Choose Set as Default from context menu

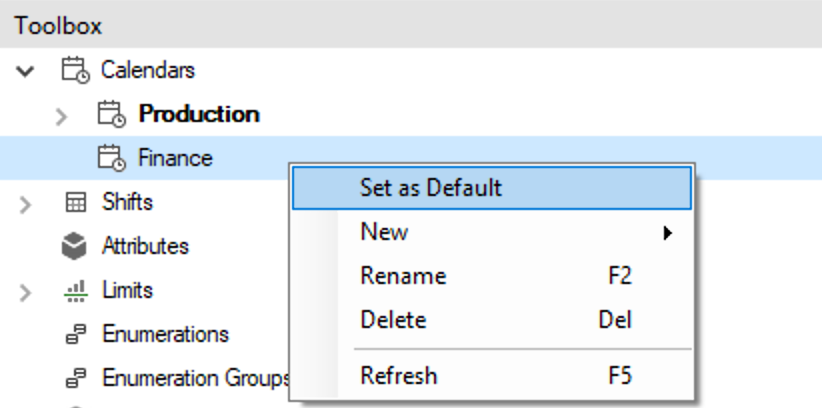[x=492, y=188]
